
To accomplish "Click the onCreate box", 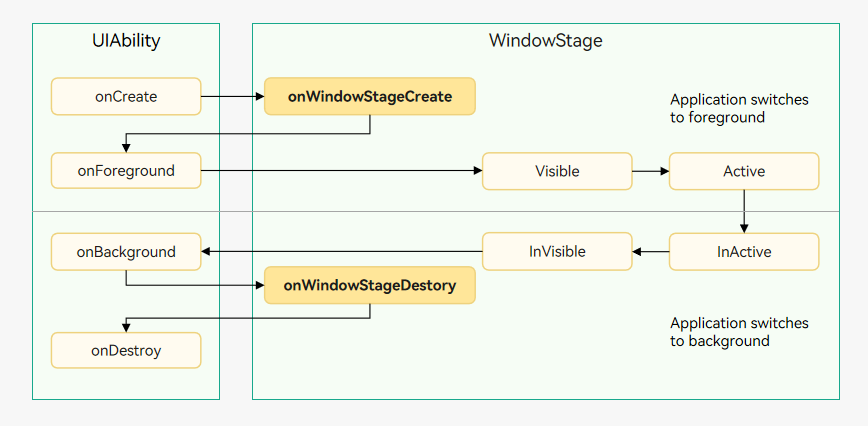I will click(x=126, y=97).
